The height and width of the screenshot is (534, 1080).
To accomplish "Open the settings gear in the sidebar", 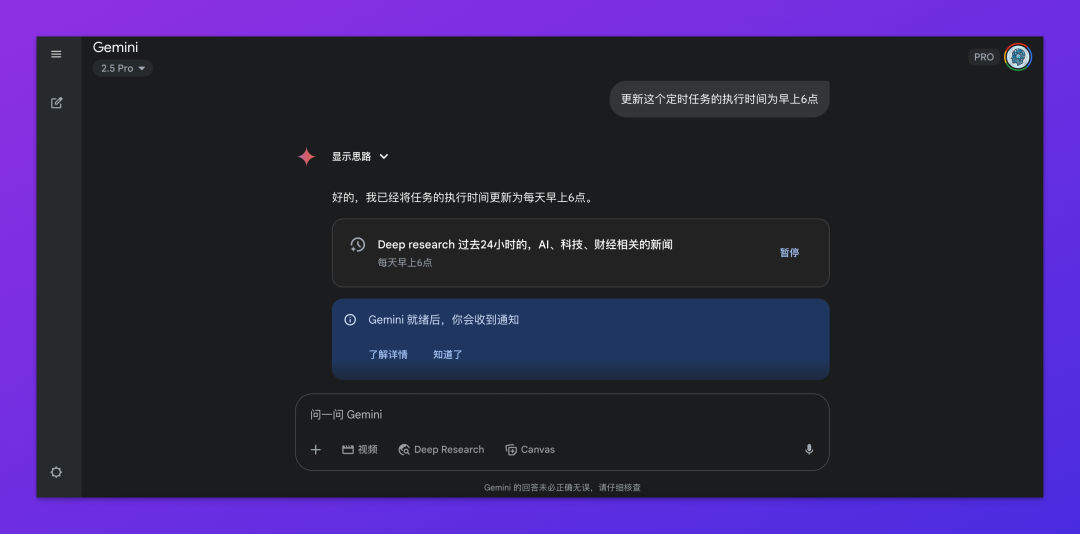I will [56, 472].
